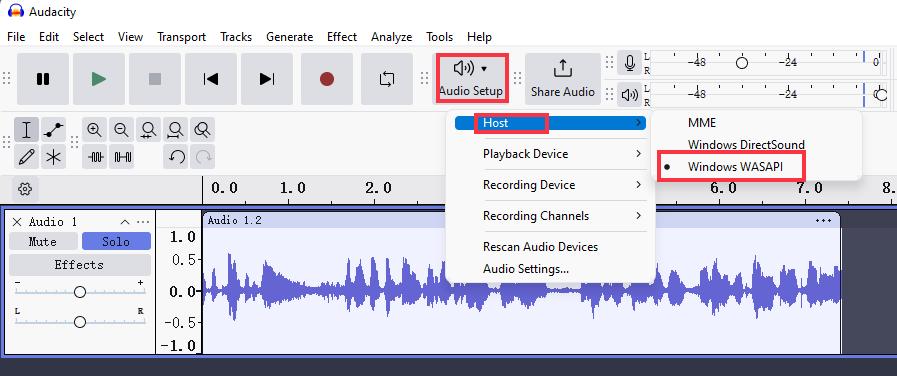The height and width of the screenshot is (376, 897).
Task: Click the Audio 1.2 clip title
Action: click(235, 220)
